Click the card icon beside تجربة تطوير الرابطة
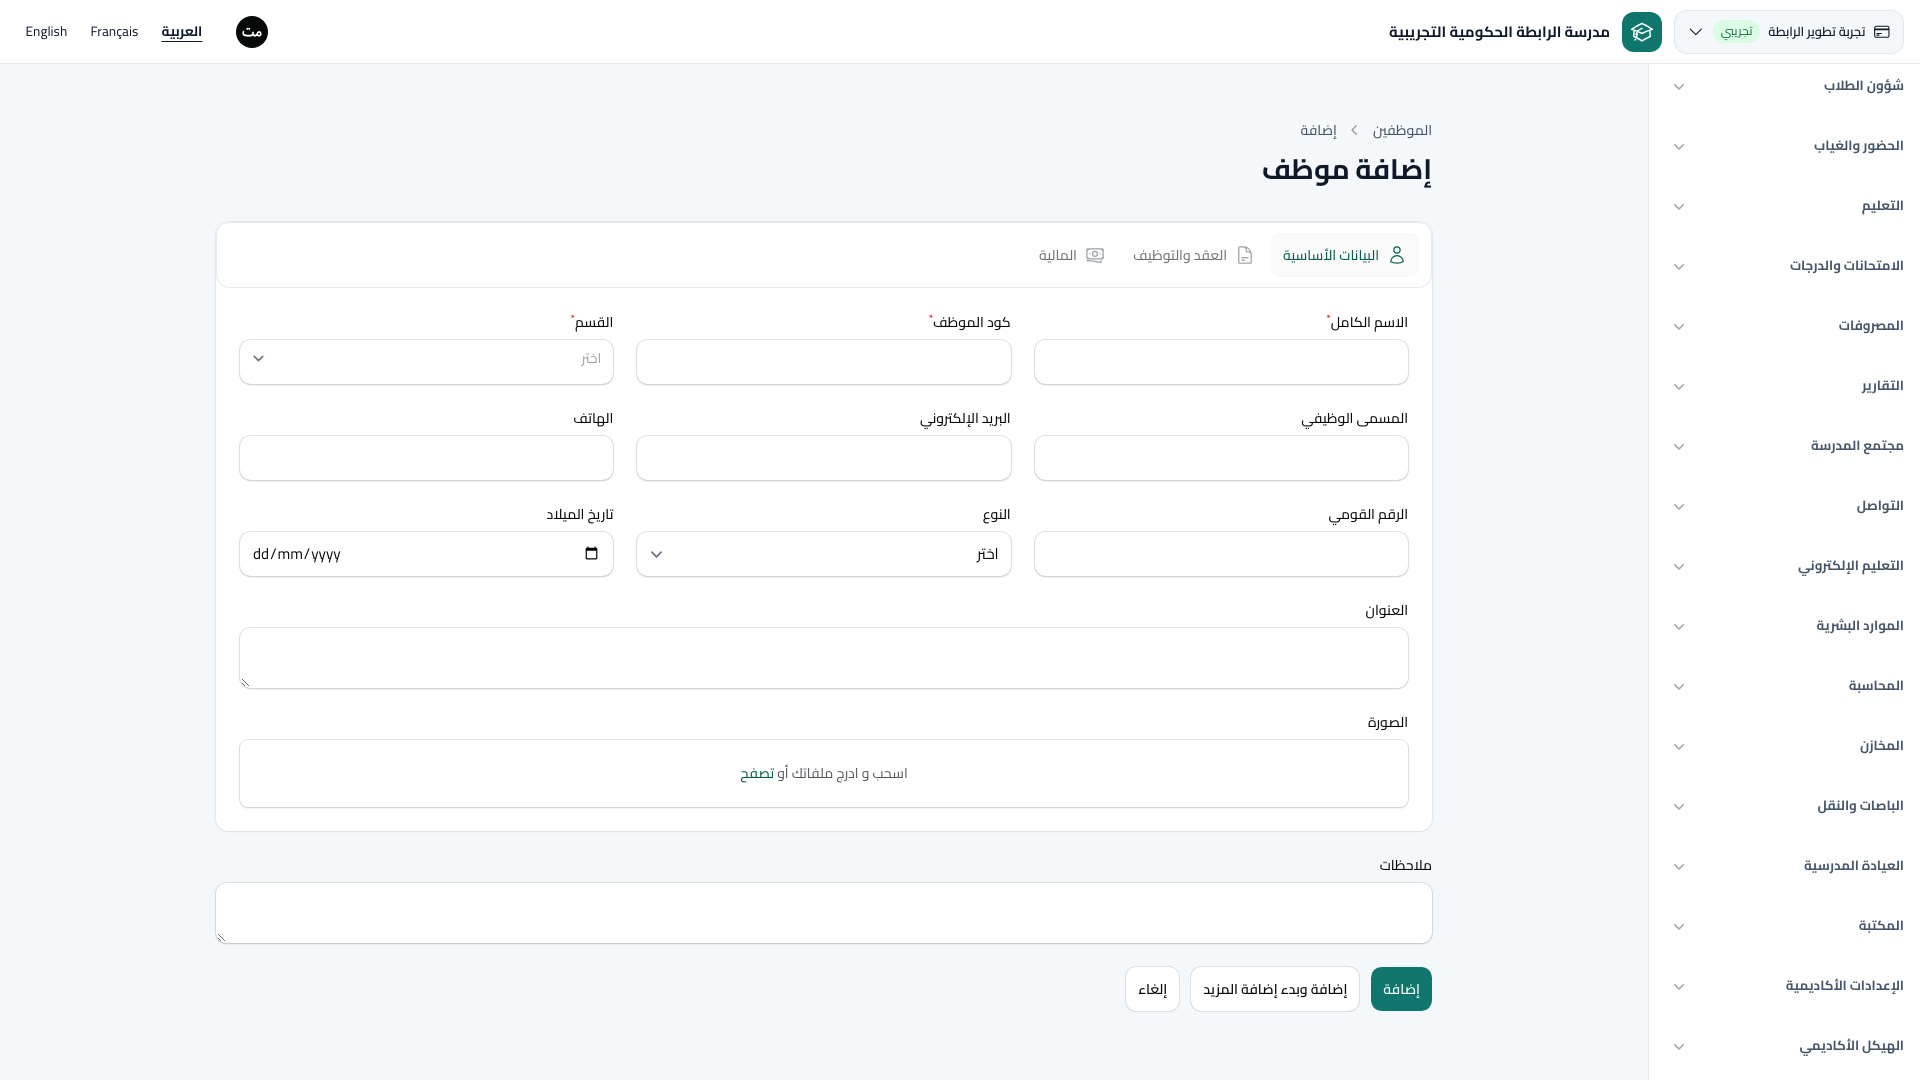The width and height of the screenshot is (1920, 1080). coord(1881,32)
